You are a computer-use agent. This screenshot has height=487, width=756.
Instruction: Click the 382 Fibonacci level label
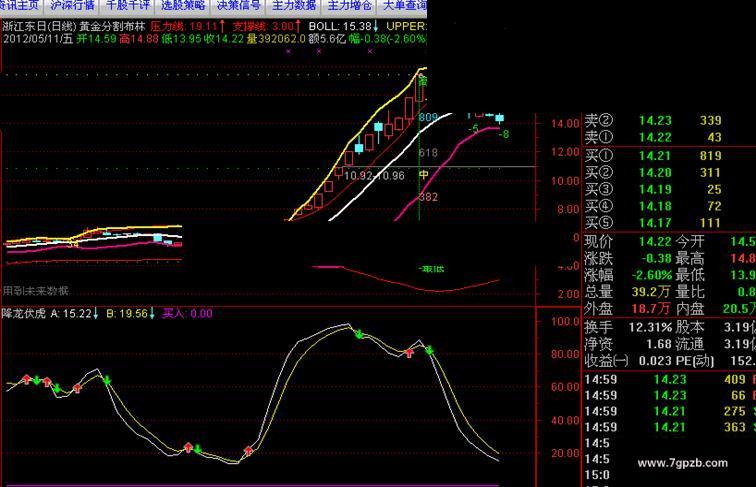pos(428,197)
